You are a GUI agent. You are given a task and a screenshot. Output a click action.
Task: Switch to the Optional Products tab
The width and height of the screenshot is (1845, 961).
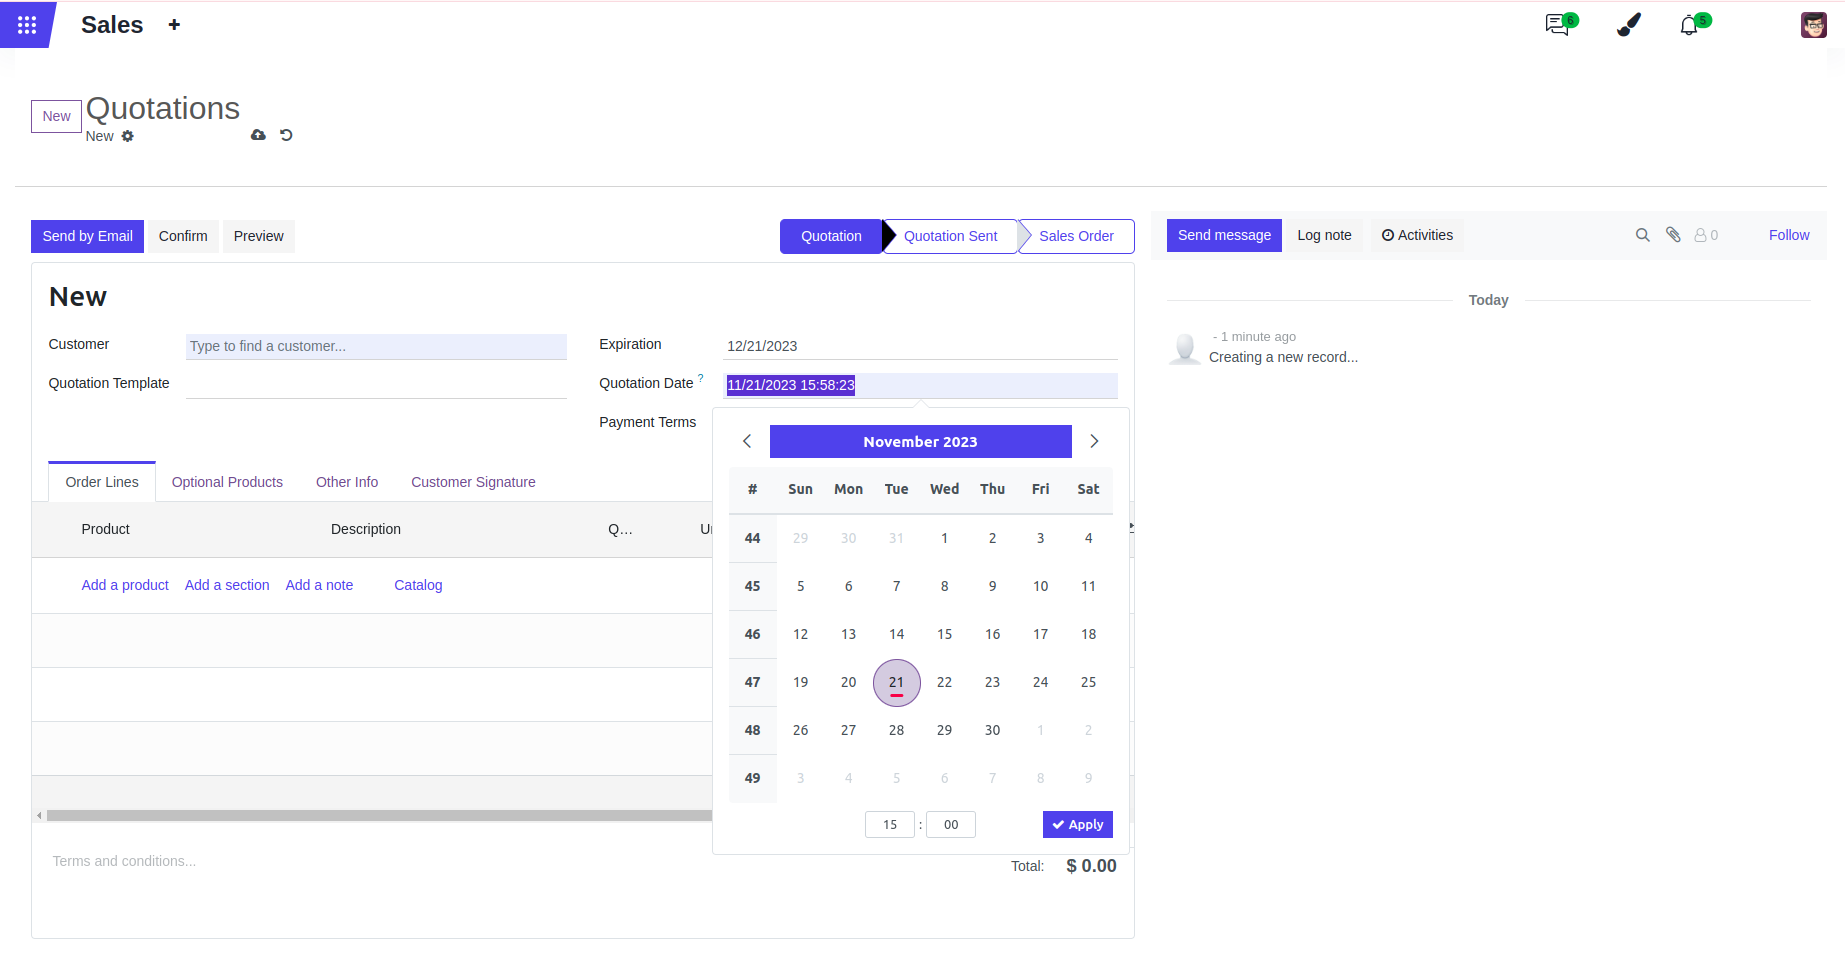pos(227,482)
